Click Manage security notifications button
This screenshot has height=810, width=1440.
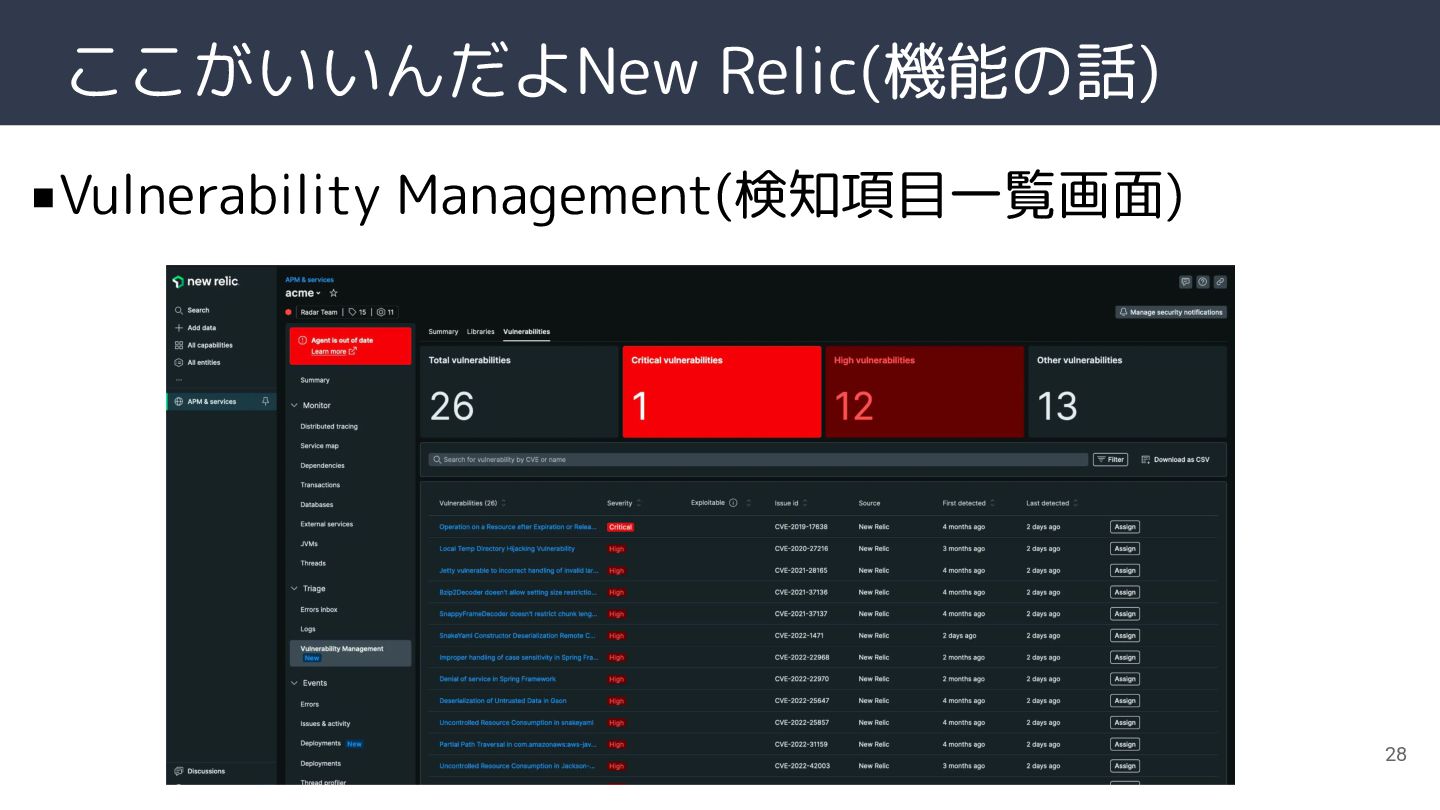click(x=1171, y=312)
